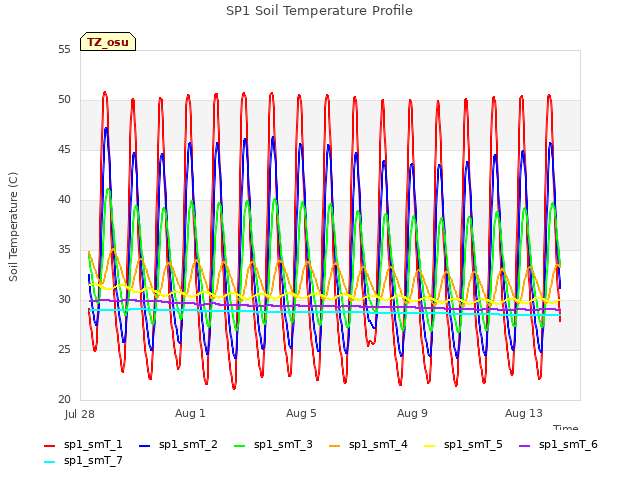Click the 45 y-axis tick label
The height and width of the screenshot is (480, 640).
click(x=64, y=150)
